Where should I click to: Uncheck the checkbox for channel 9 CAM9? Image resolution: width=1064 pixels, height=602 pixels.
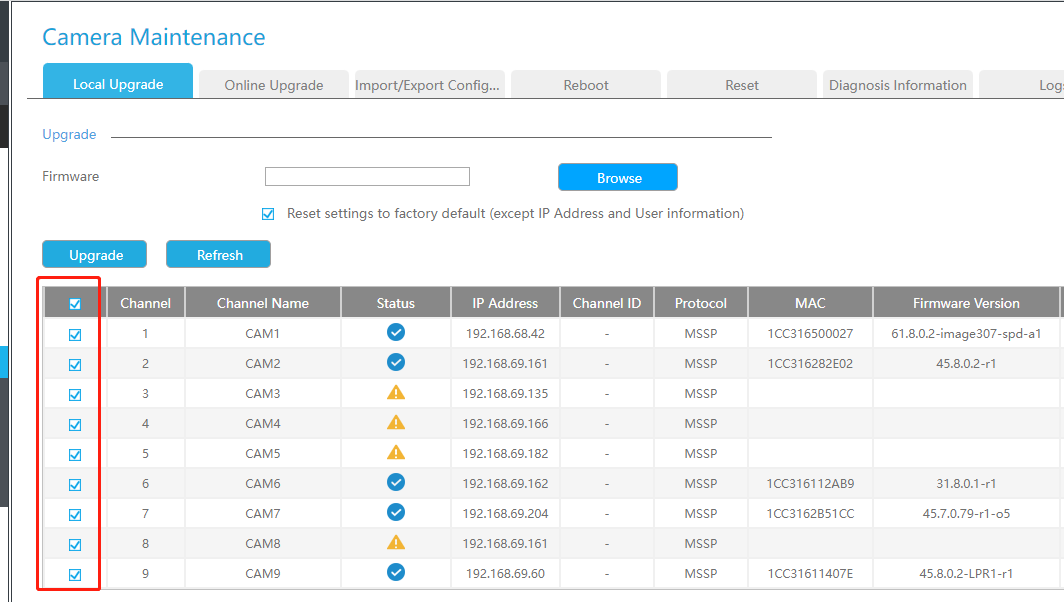(x=75, y=575)
